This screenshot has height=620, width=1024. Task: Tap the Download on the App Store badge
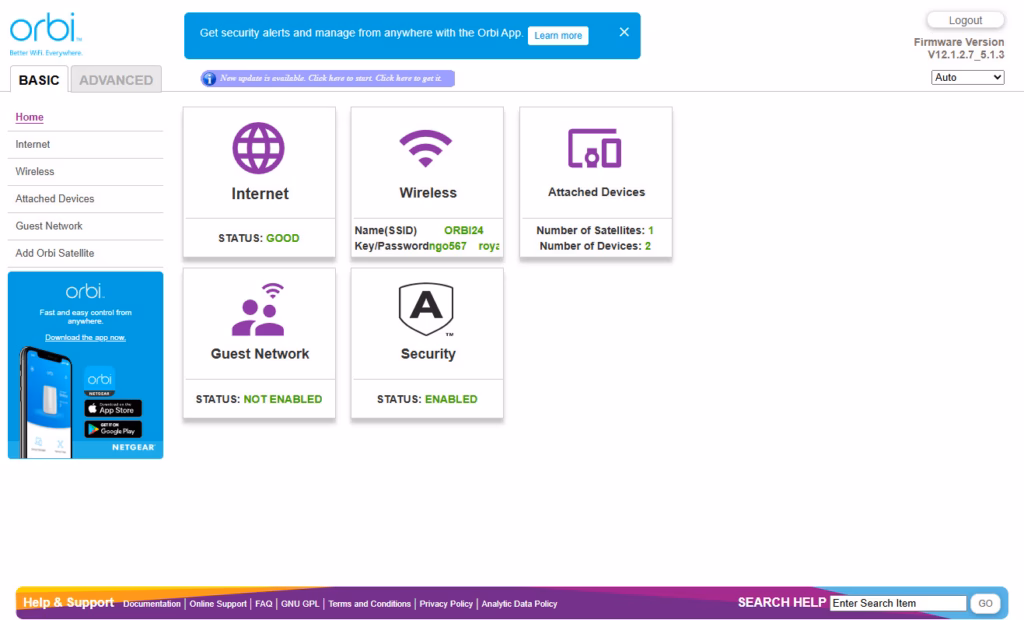(112, 408)
